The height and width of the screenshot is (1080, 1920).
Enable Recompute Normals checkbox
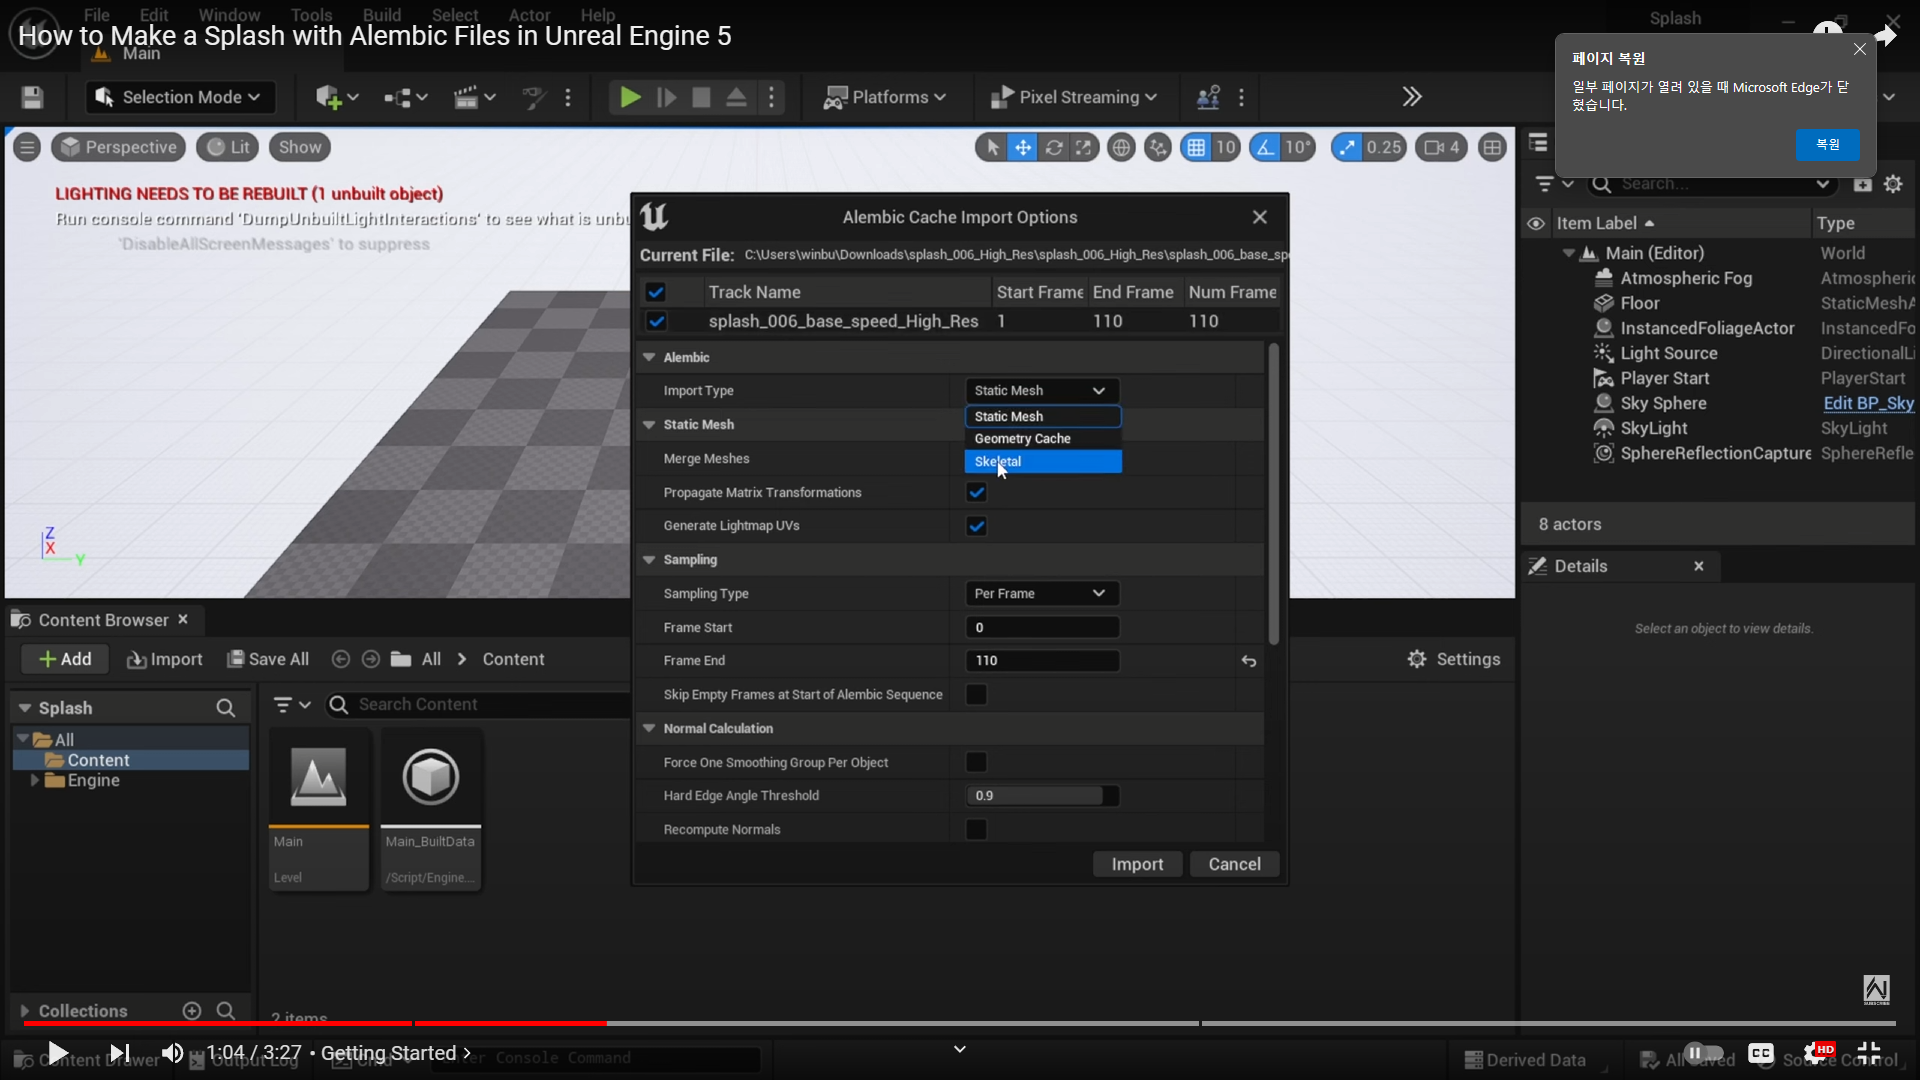976,830
